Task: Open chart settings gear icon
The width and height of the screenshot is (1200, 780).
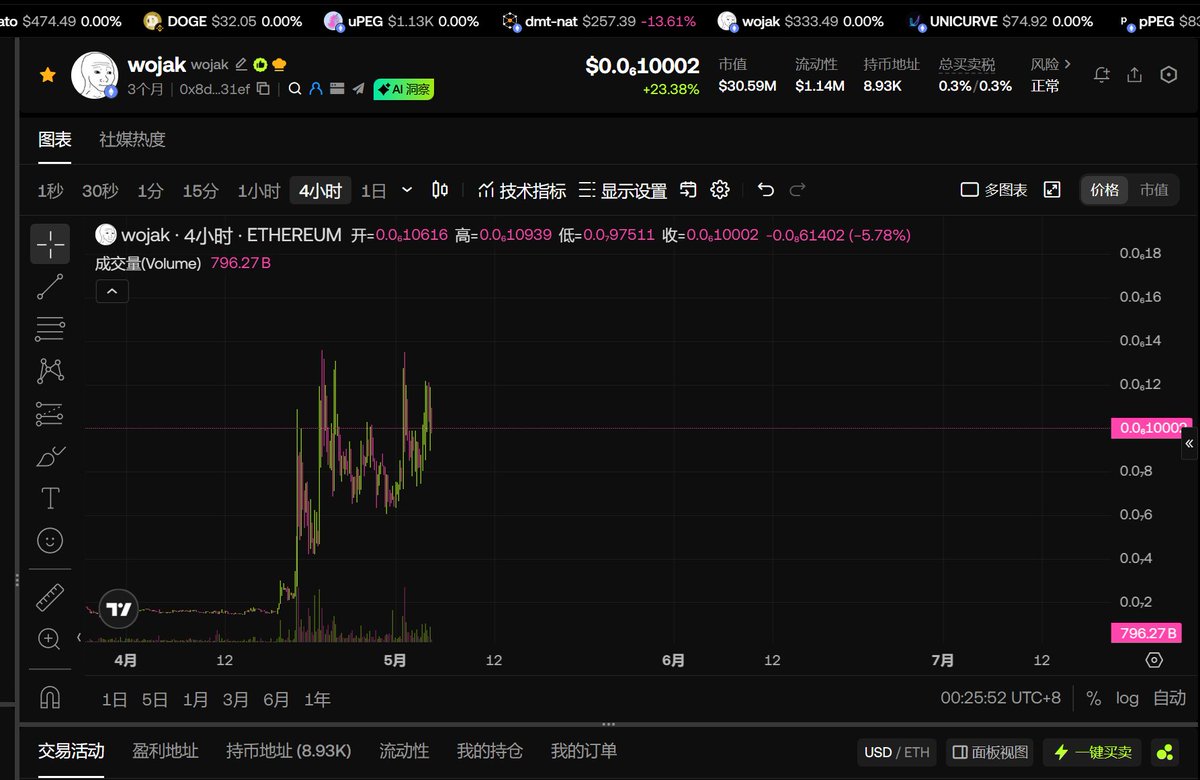Action: [x=720, y=190]
